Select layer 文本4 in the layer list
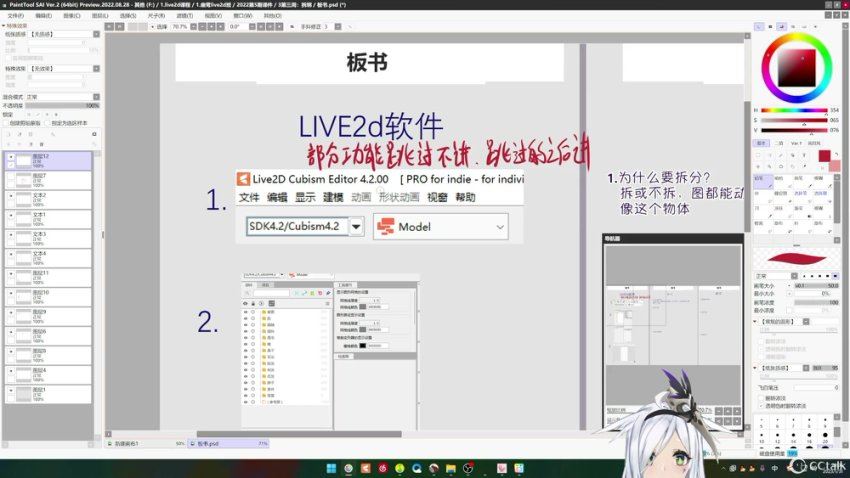 [48, 258]
